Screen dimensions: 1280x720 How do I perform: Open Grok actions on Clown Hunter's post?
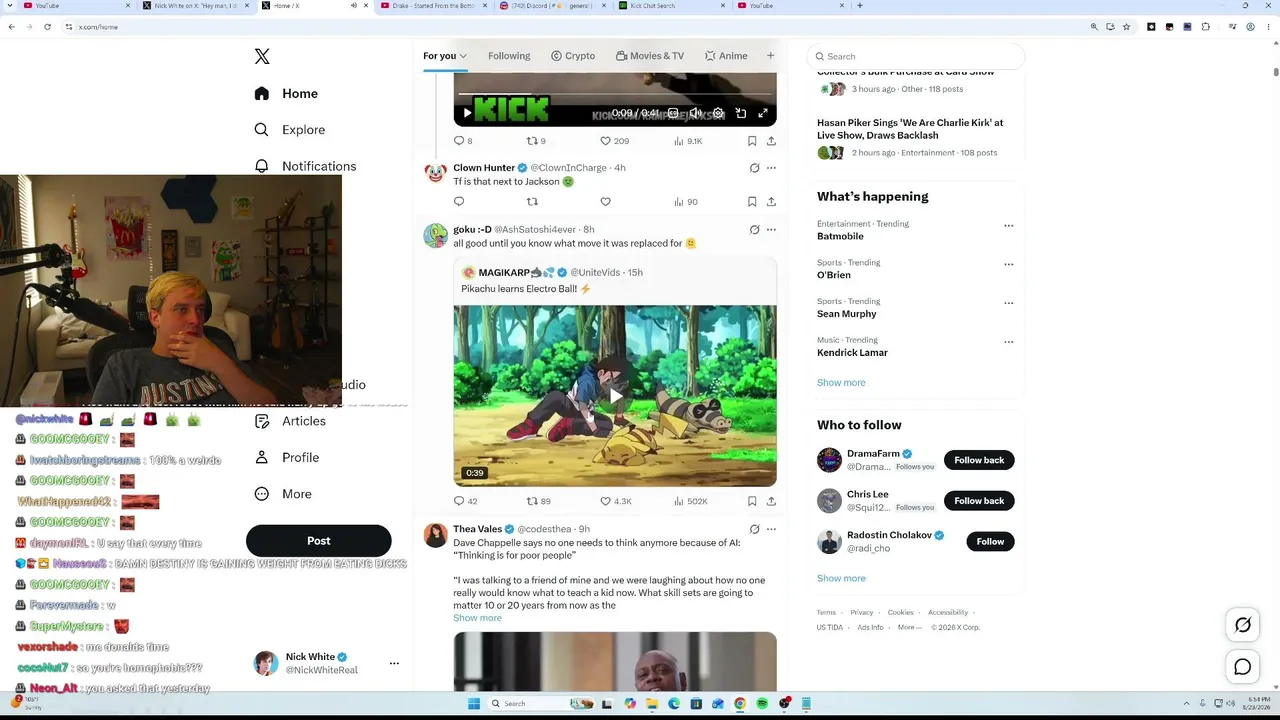[x=754, y=168]
